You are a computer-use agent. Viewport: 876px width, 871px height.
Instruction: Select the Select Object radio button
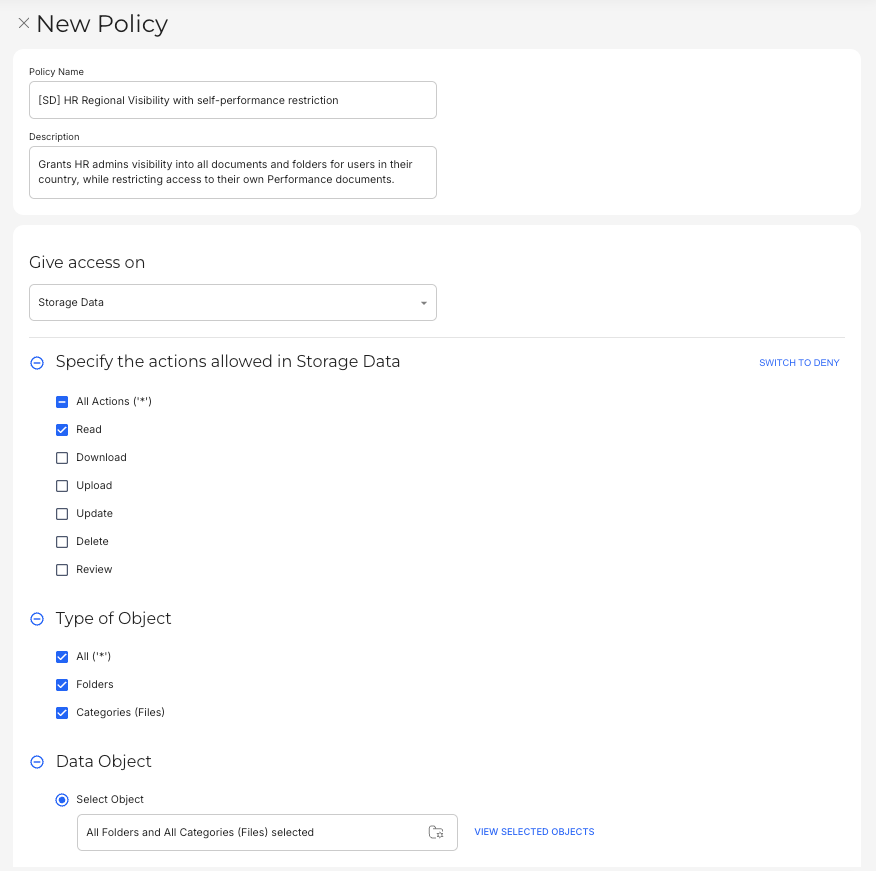[62, 800]
